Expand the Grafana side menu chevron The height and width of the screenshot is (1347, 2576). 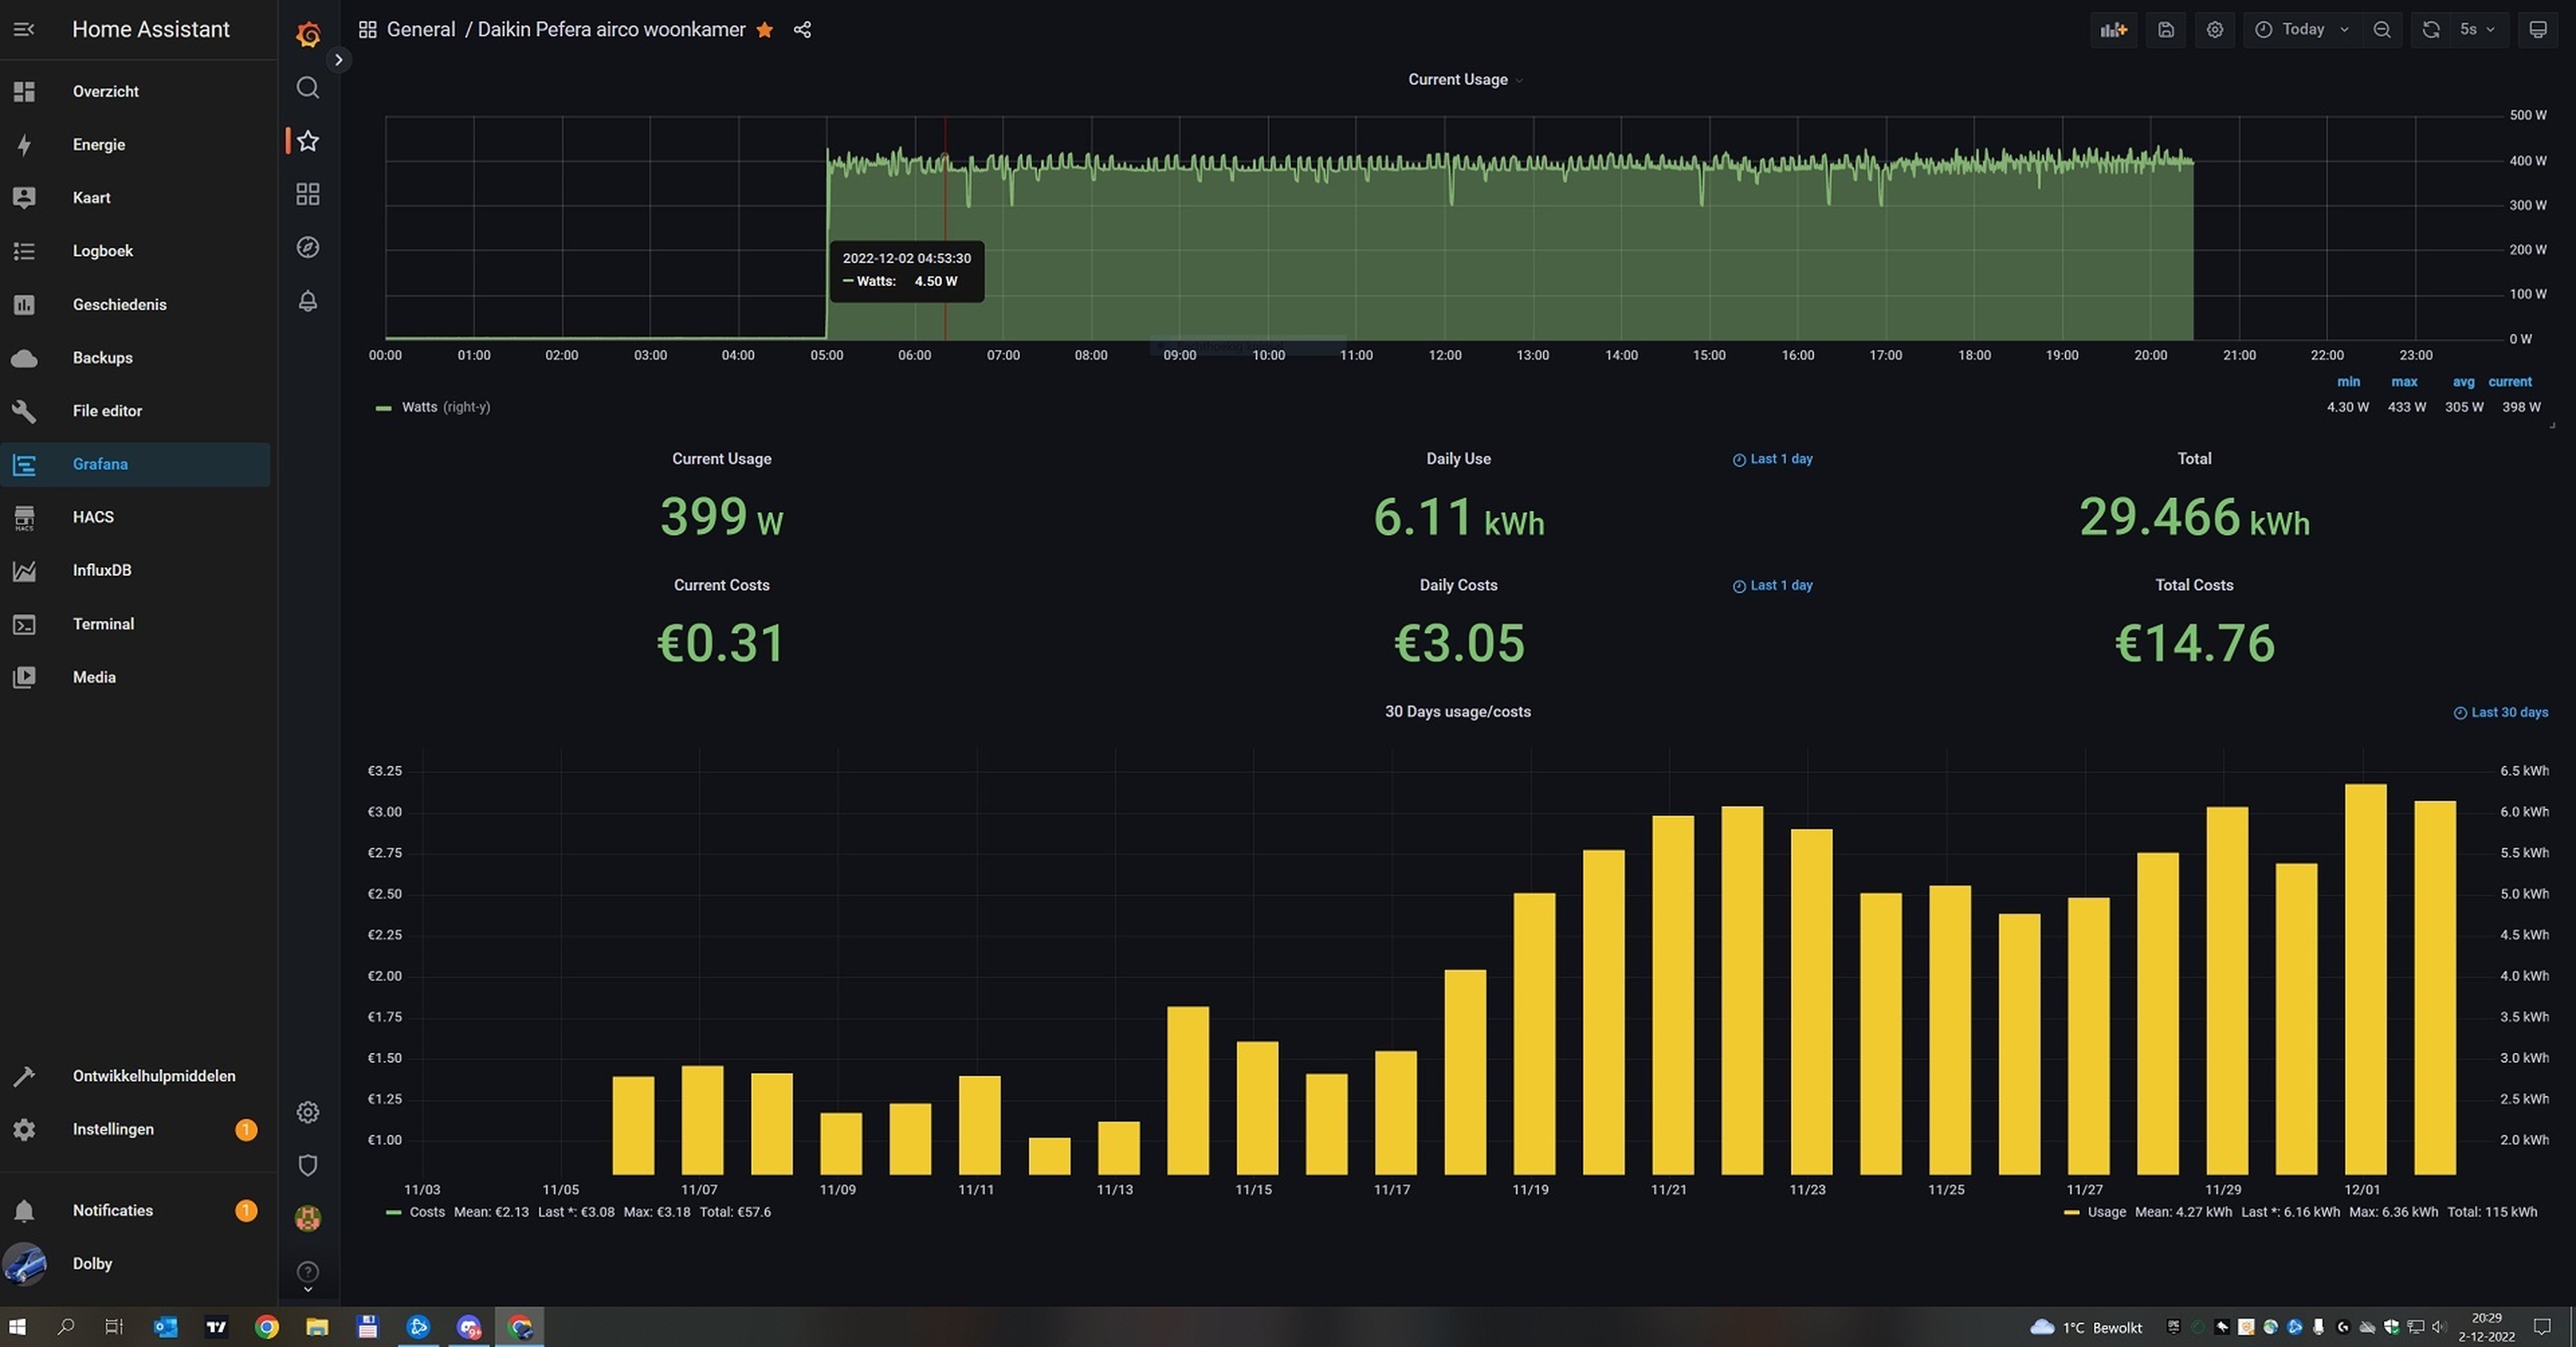[x=338, y=60]
